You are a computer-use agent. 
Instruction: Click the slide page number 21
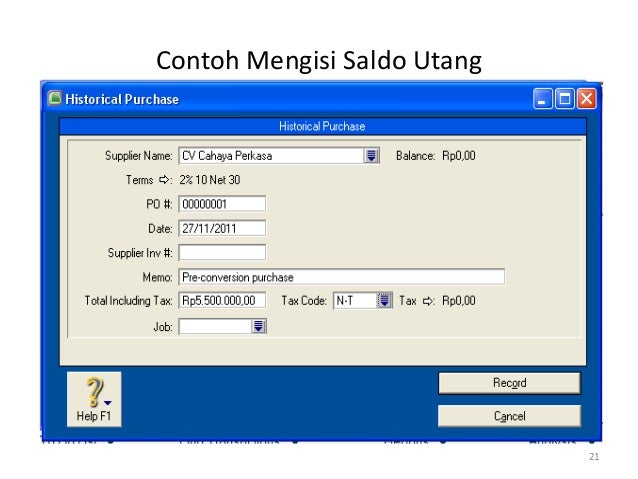click(x=594, y=457)
